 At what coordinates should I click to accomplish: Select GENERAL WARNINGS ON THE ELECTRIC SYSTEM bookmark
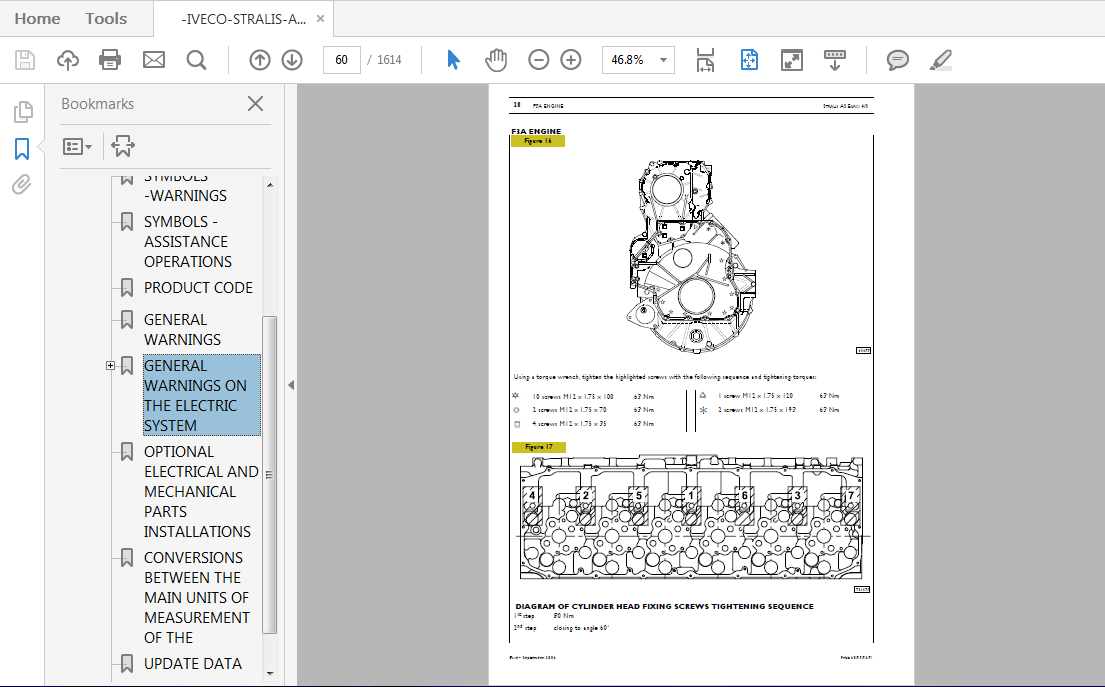[x=202, y=395]
